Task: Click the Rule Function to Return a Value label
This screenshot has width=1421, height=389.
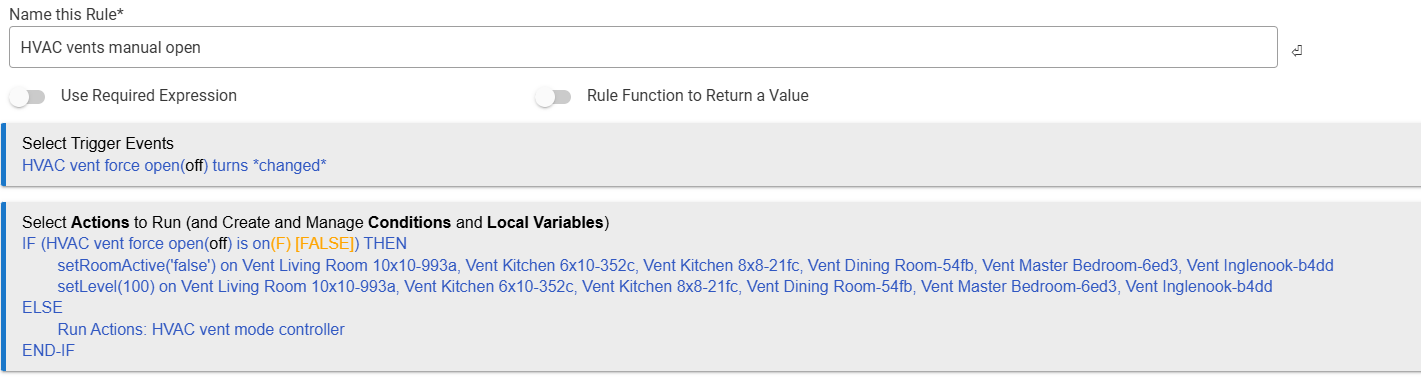Action: (x=698, y=96)
